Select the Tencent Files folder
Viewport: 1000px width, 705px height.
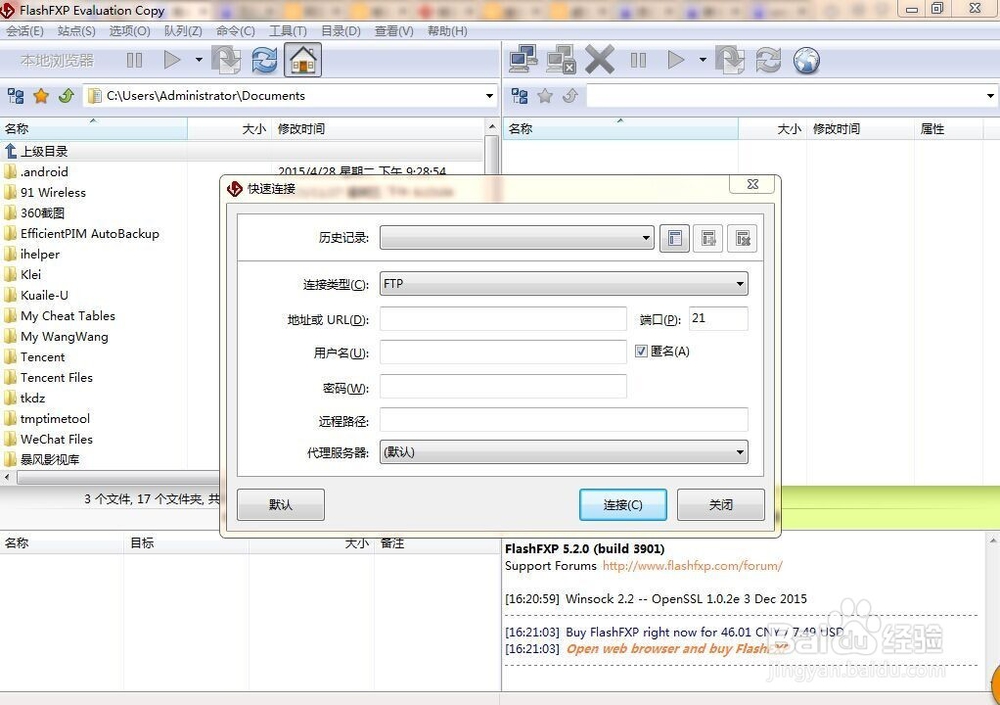(x=56, y=378)
